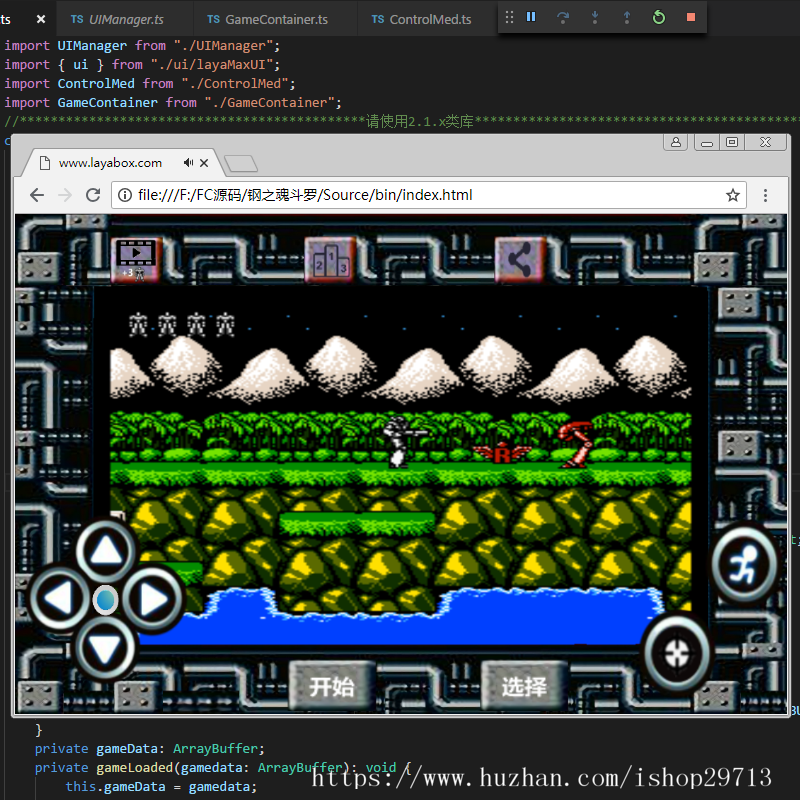The image size is (800, 800).
Task: Bookmark this page with the star icon
Action: click(733, 195)
